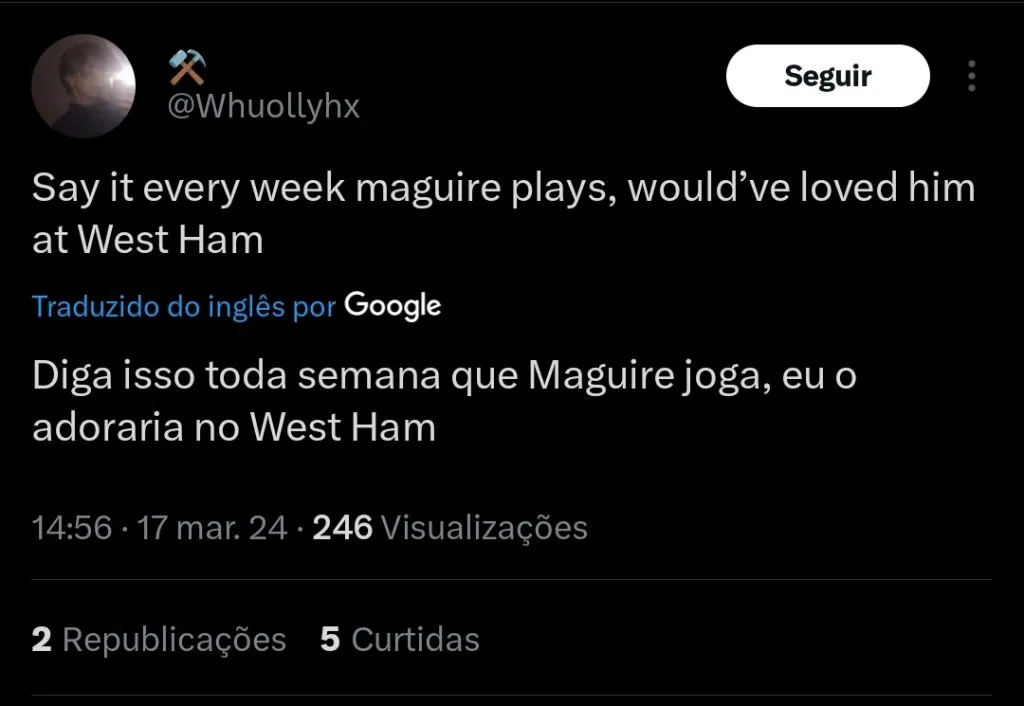Viewport: 1024px width, 706px height.
Task: Click the Google logo in translation credit
Action: pyautogui.click(x=392, y=306)
